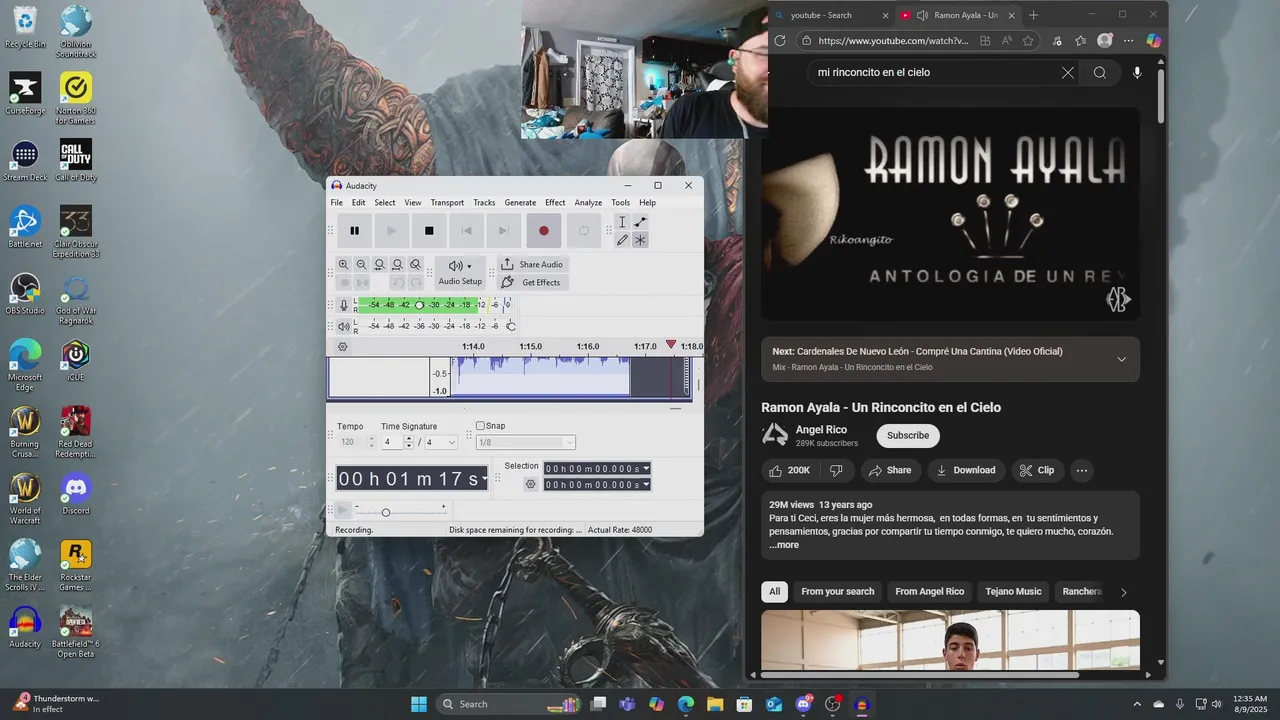Image resolution: width=1280 pixels, height=720 pixels.
Task: Open the Analyze menu
Action: pyautogui.click(x=588, y=203)
